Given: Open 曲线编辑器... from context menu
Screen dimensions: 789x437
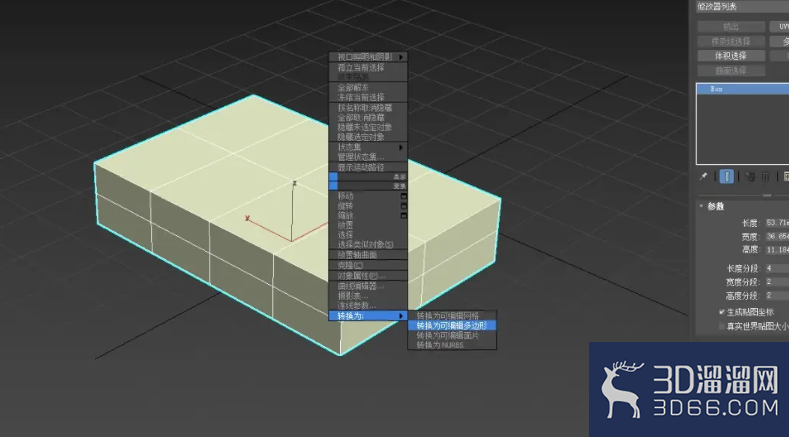Looking at the screenshot, I should pyautogui.click(x=368, y=286).
